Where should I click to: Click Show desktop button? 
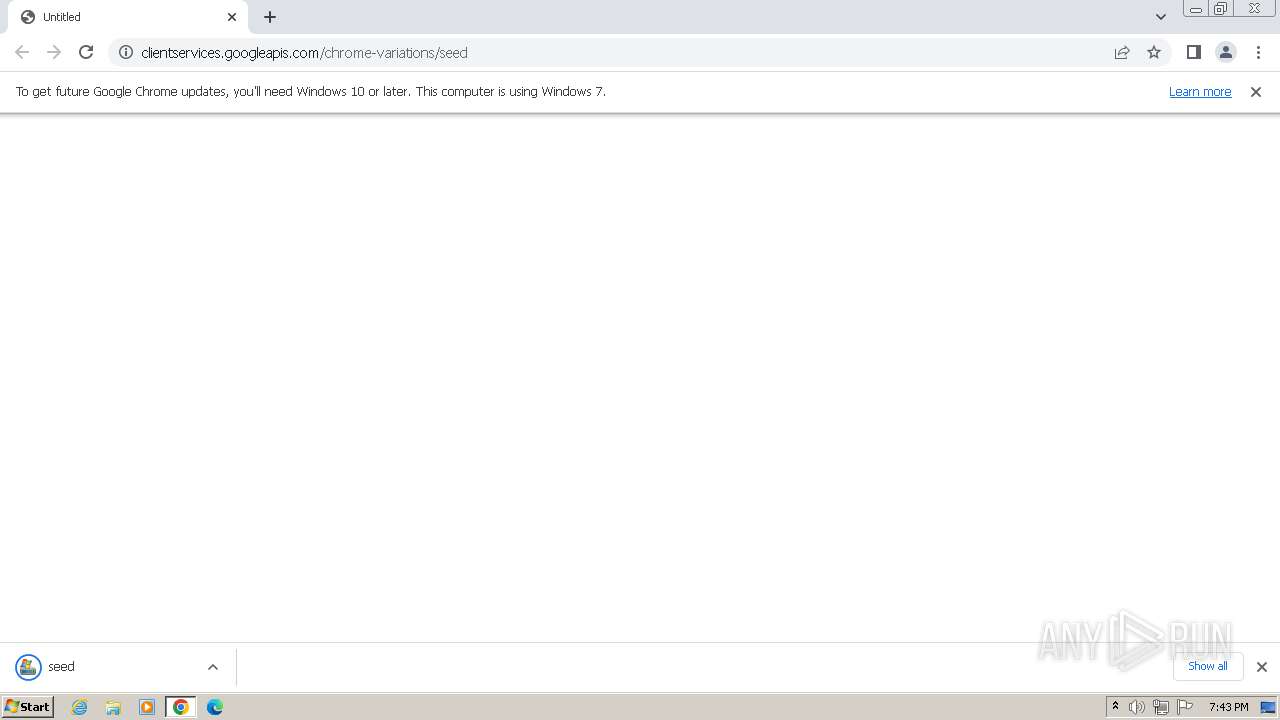1269,707
